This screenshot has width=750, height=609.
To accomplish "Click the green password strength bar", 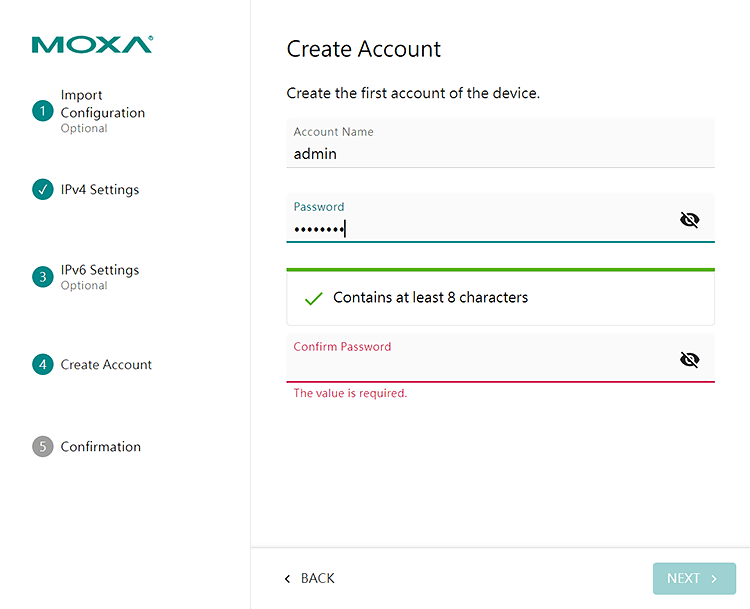I will pyautogui.click(x=500, y=269).
